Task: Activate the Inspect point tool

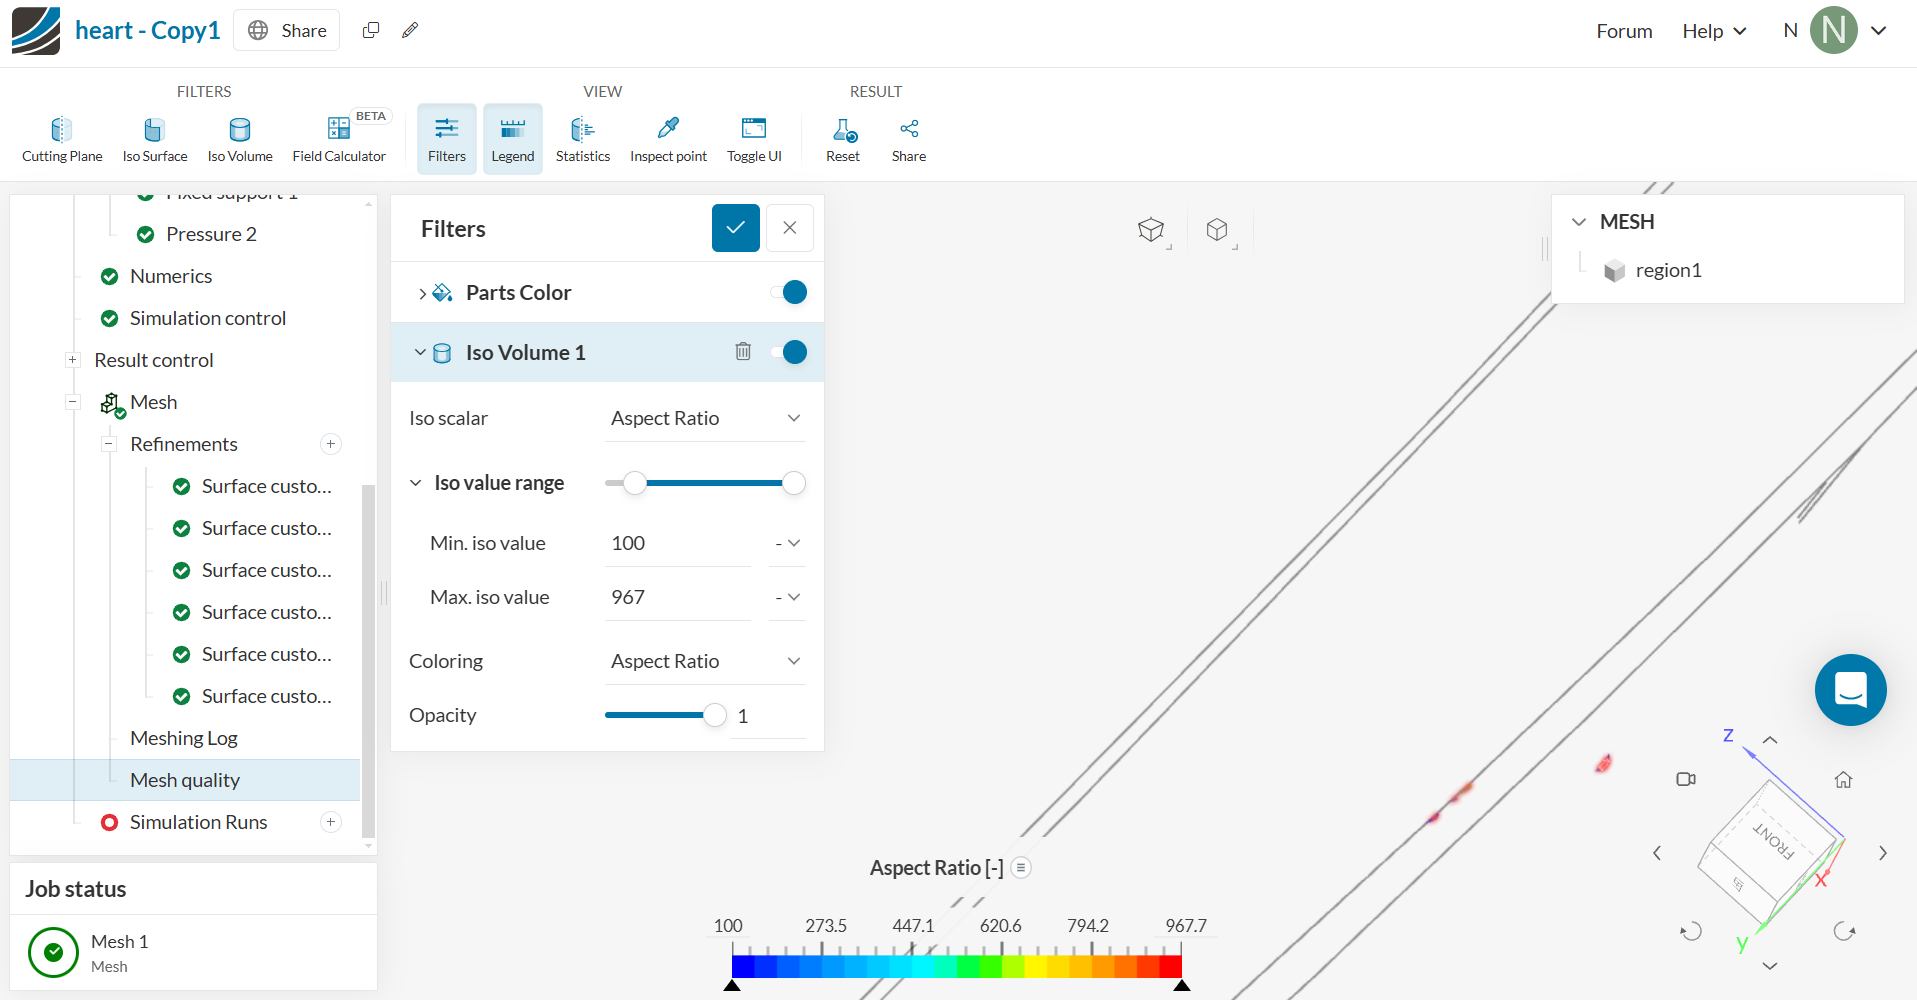Action: click(668, 139)
